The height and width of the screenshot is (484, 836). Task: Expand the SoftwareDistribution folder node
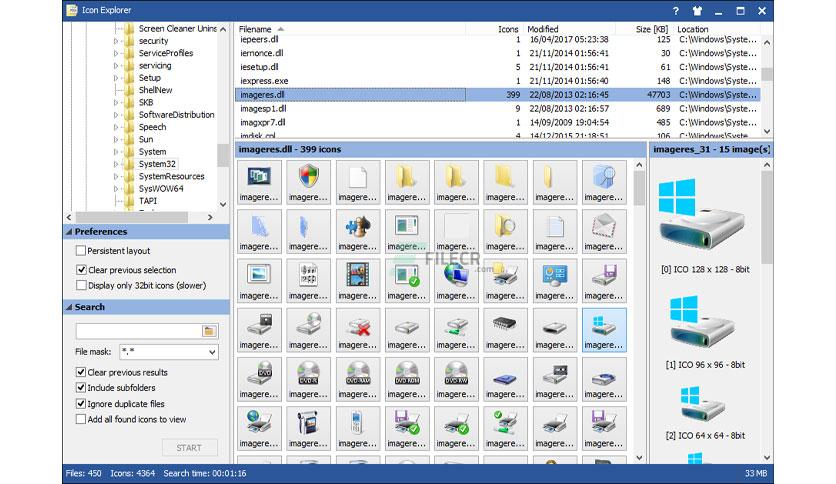(116, 115)
